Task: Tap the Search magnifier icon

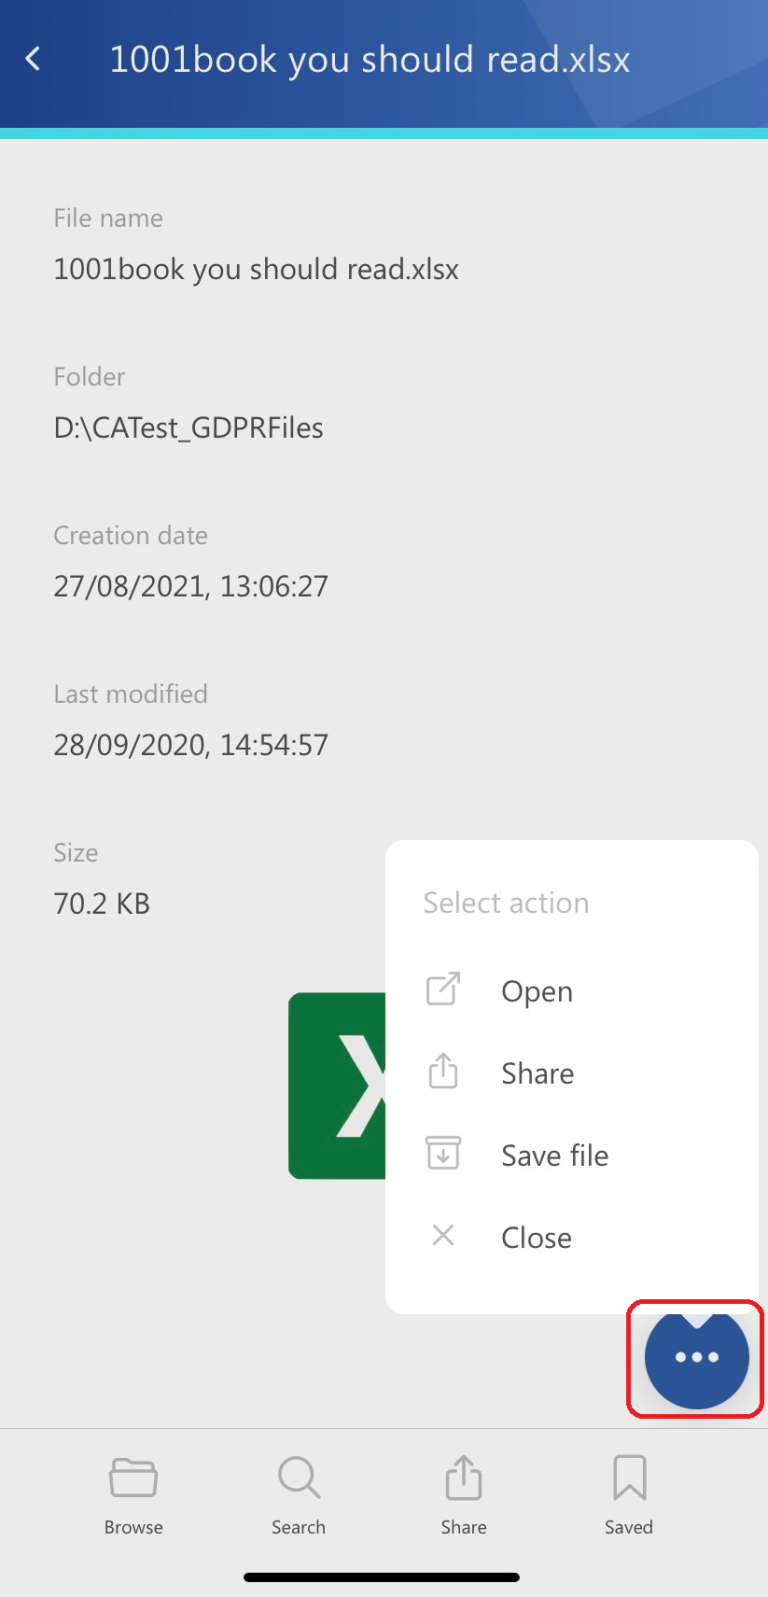Action: point(298,1477)
